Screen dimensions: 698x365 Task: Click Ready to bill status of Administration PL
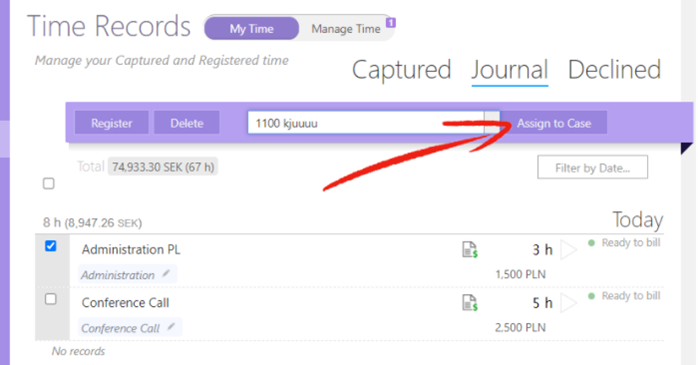coord(624,243)
